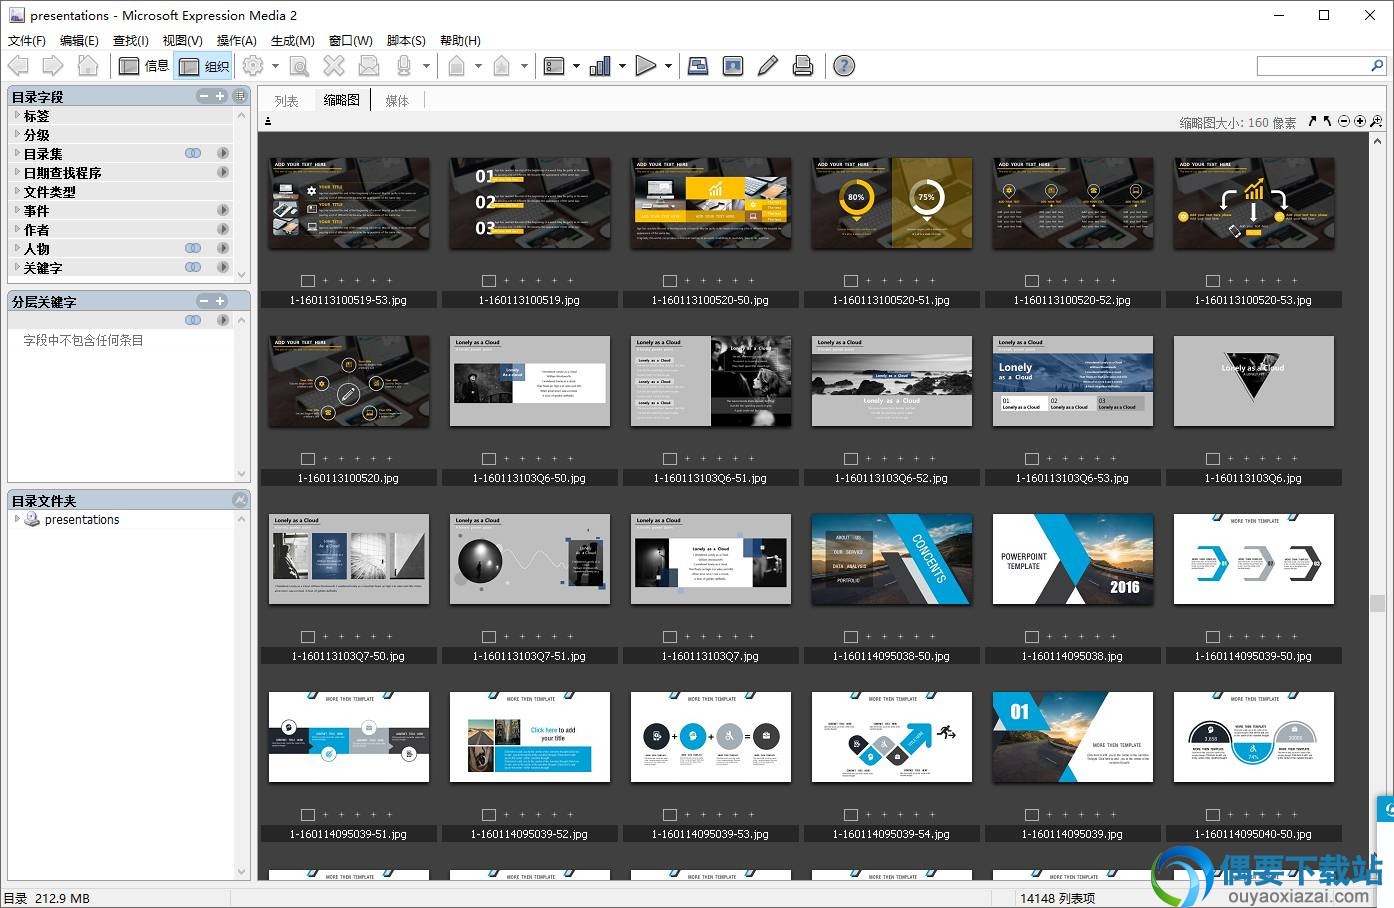1394x908 pixels.
Task: Click the gear settings toolbar icon
Action: click(253, 66)
